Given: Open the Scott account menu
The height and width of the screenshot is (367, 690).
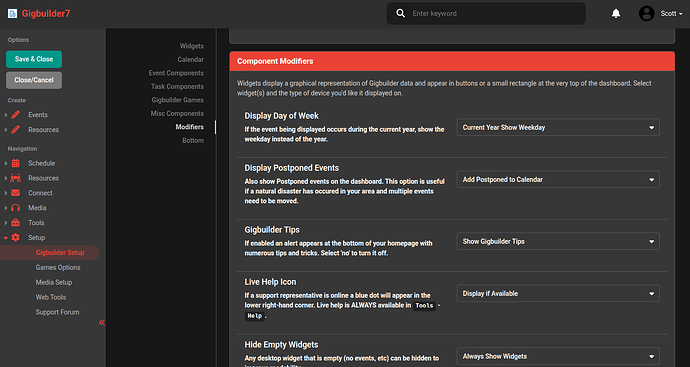Looking at the screenshot, I should click(671, 14).
